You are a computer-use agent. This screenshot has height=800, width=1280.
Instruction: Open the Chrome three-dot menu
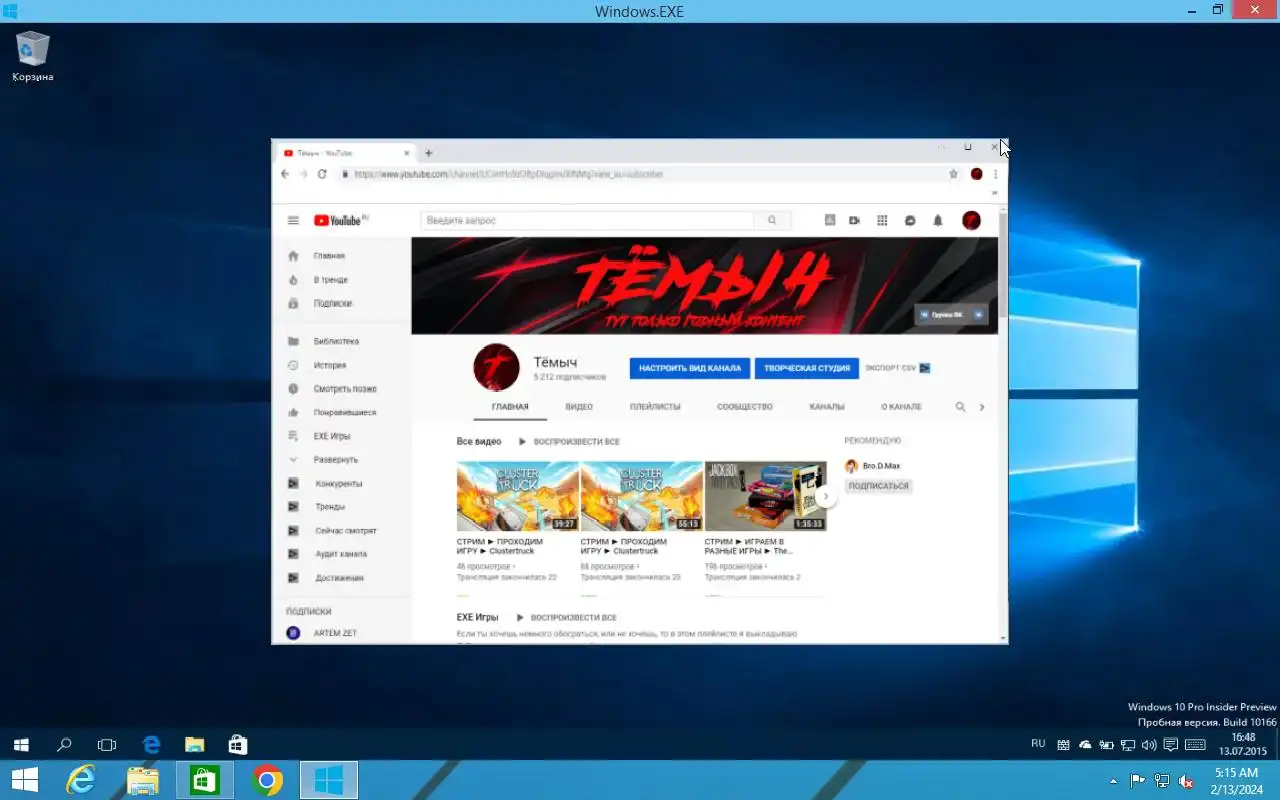pos(995,174)
